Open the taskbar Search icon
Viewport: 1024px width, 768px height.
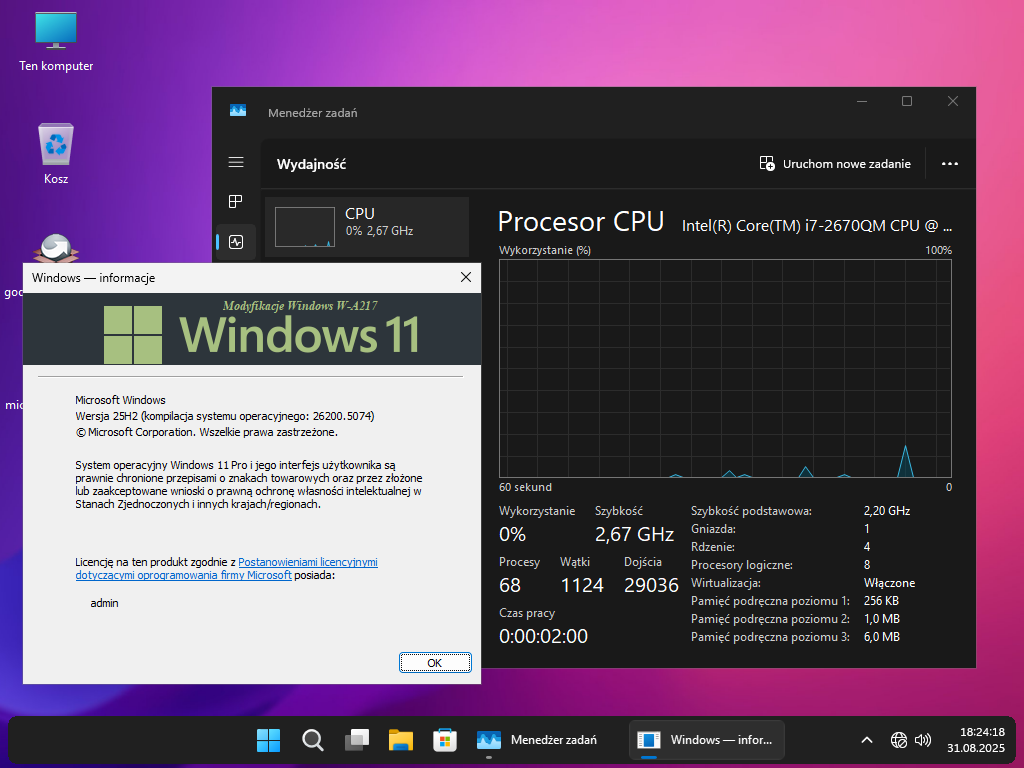313,740
